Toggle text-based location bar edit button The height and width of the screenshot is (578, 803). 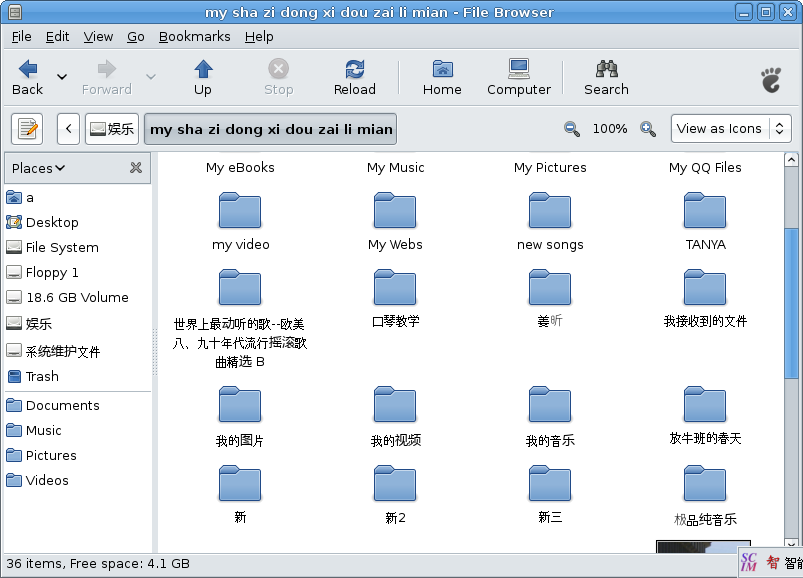point(27,129)
